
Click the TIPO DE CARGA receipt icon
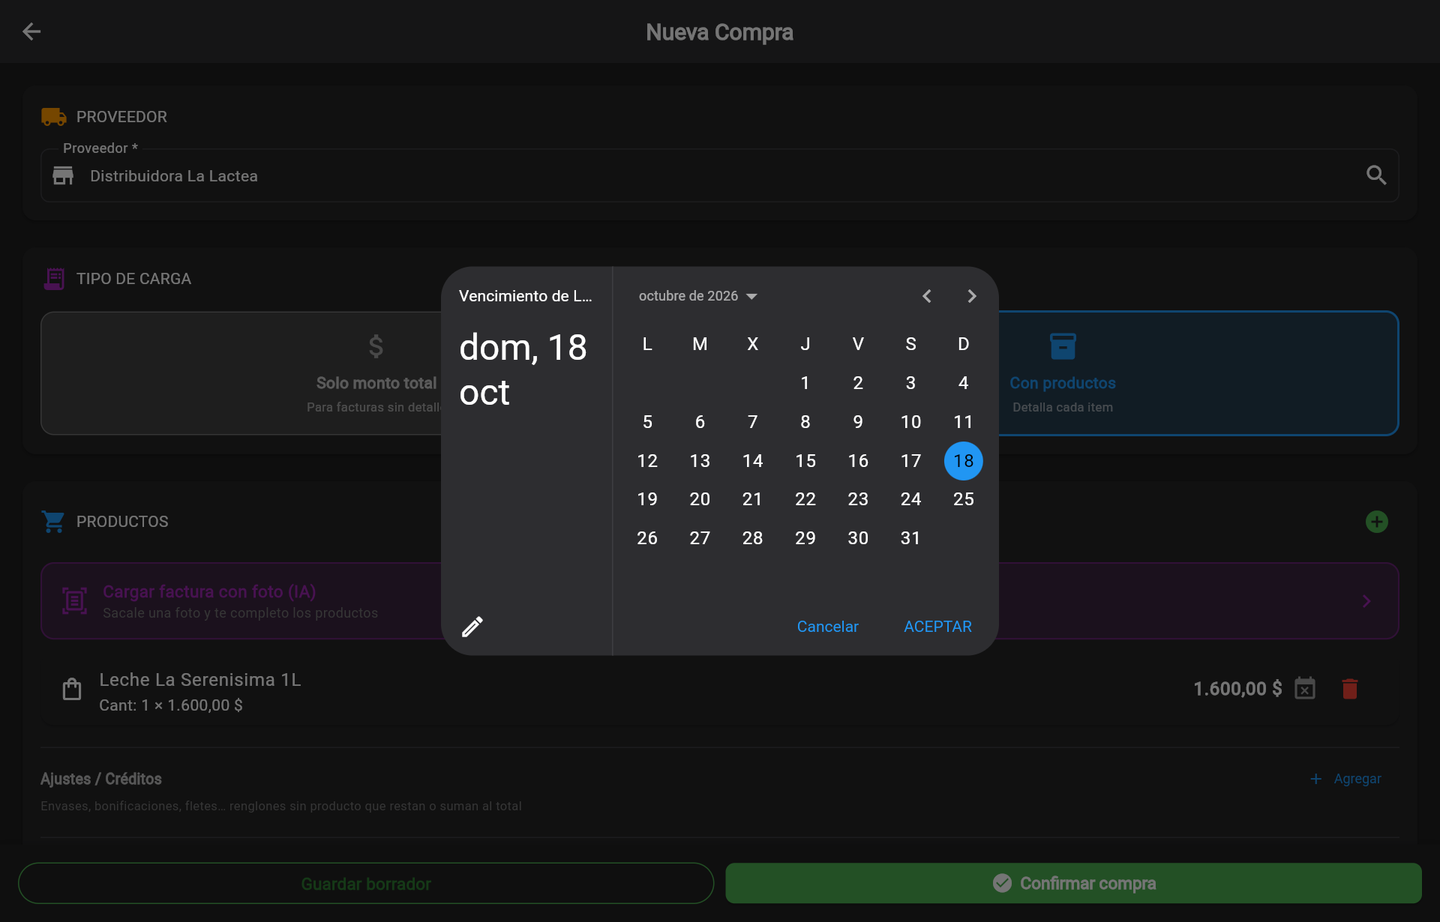click(x=54, y=279)
